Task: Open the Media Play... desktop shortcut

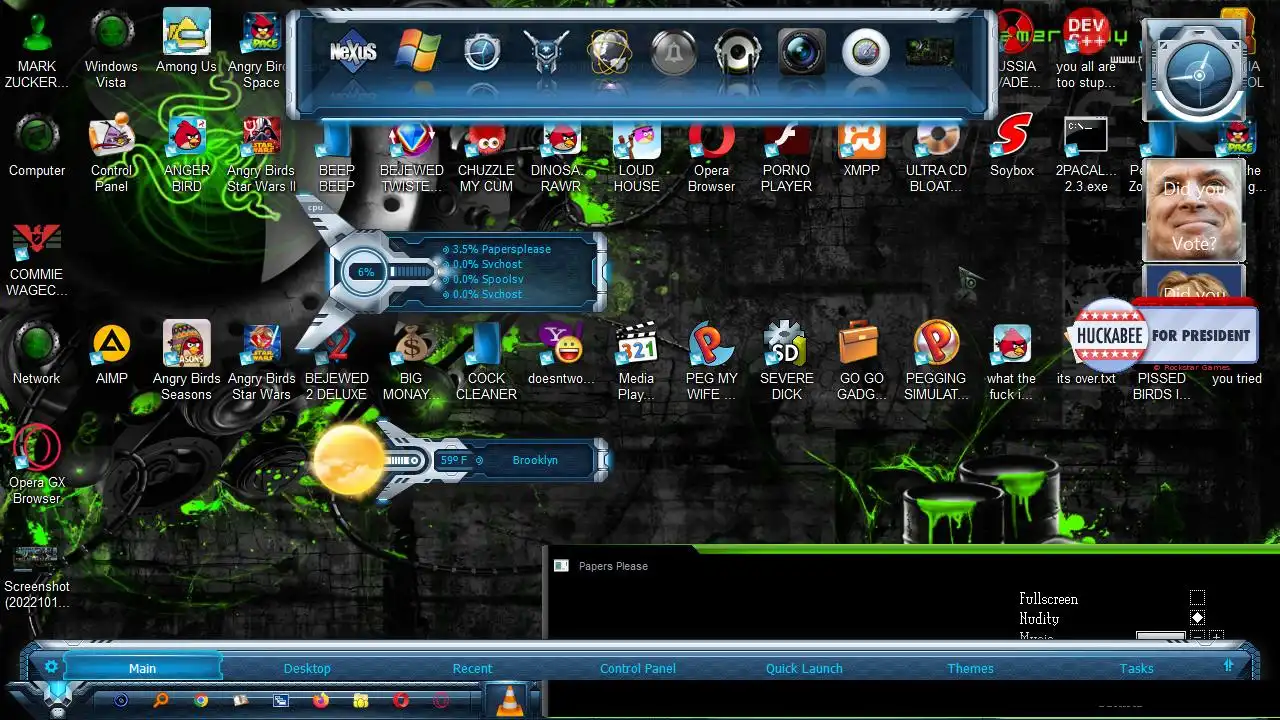Action: point(636,362)
